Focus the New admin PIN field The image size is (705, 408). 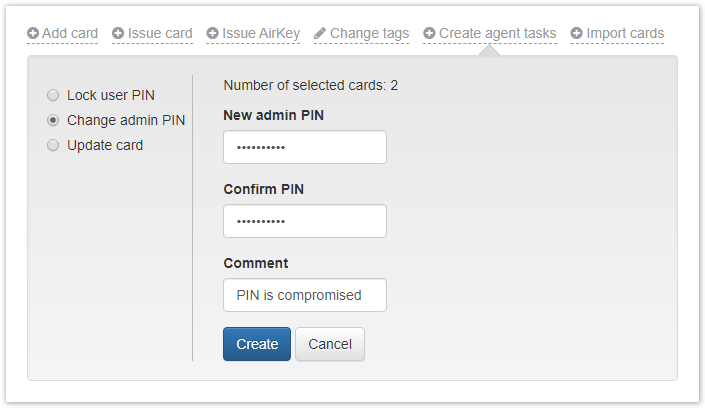click(x=305, y=147)
